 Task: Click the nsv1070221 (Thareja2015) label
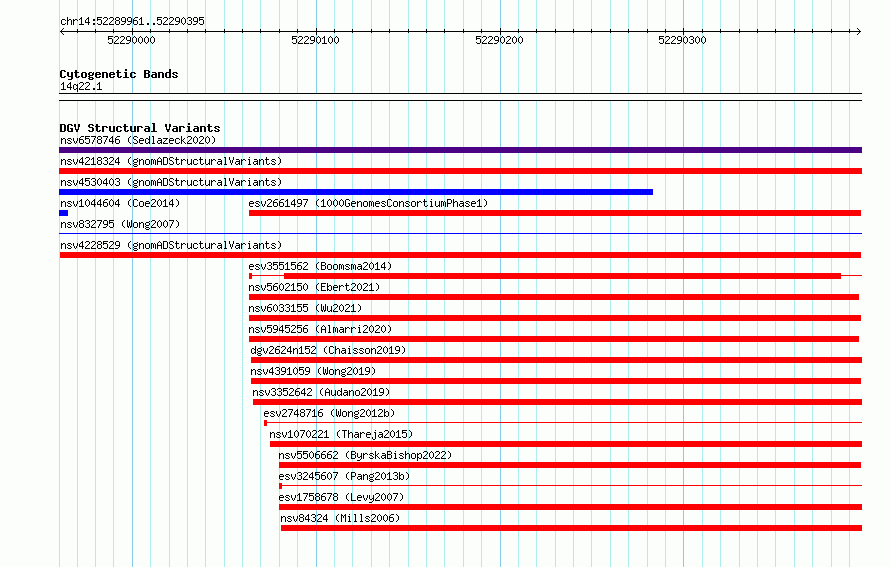[341, 434]
